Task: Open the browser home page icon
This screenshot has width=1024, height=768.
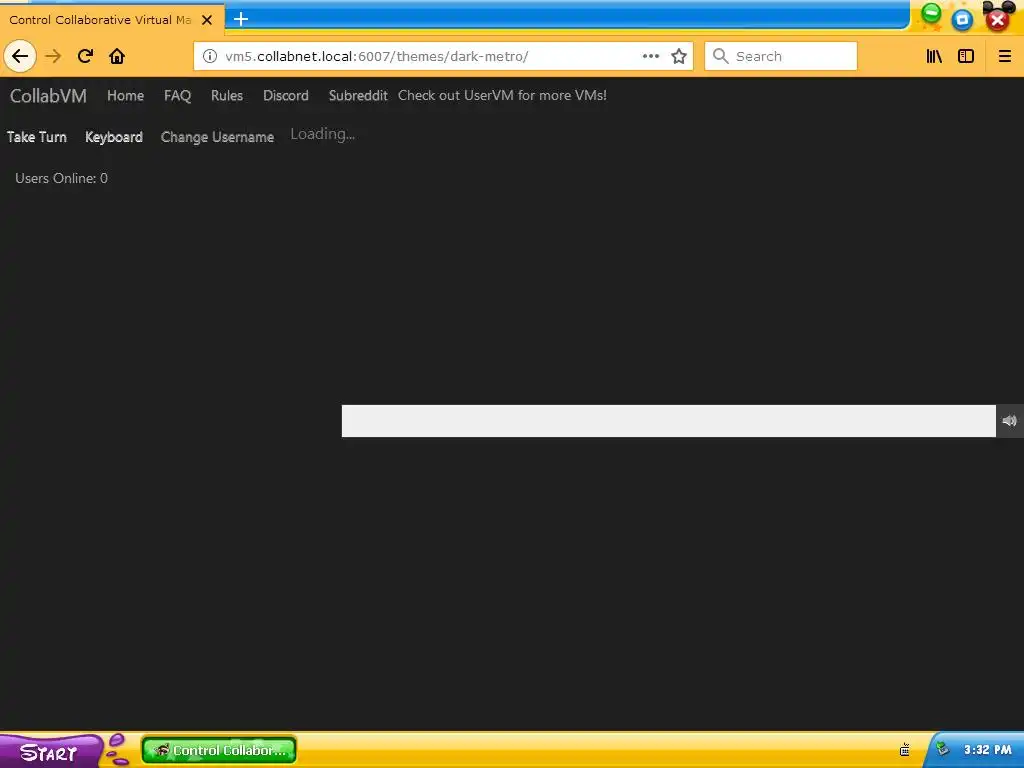Action: [x=117, y=56]
